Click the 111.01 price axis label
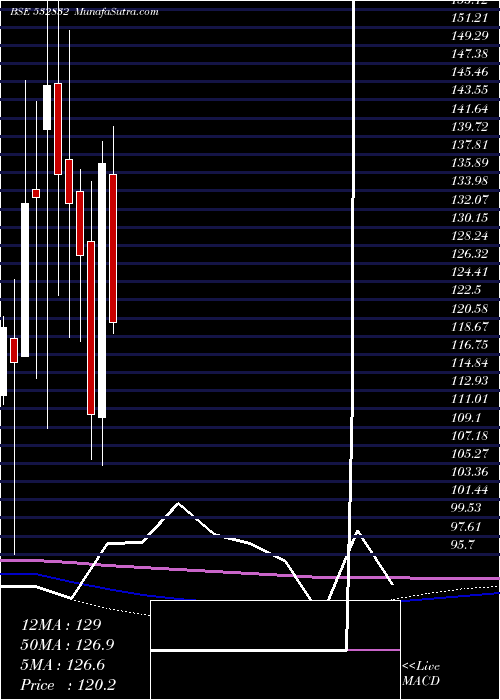The width and height of the screenshot is (500, 700). pyautogui.click(x=469, y=399)
